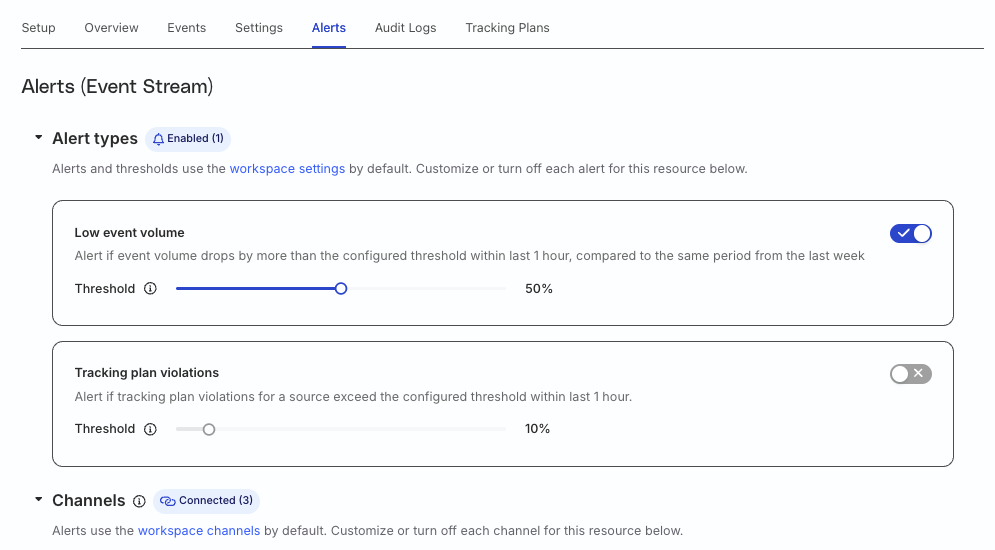Follow the workspace settings link

click(x=287, y=169)
